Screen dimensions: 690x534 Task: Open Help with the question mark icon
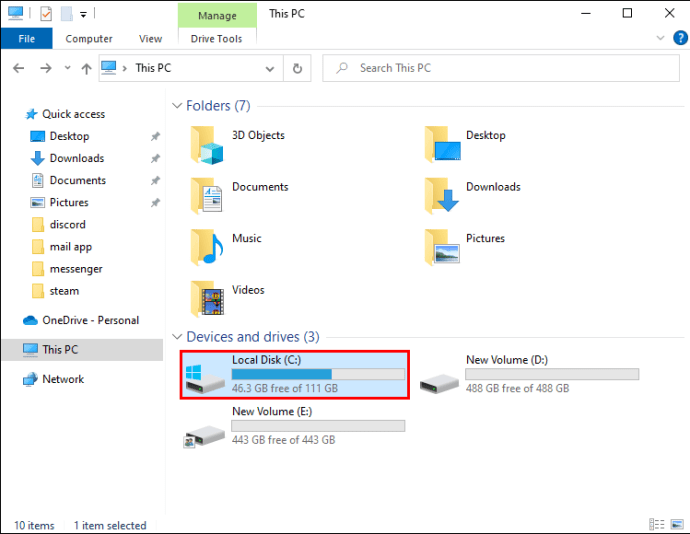(680, 38)
